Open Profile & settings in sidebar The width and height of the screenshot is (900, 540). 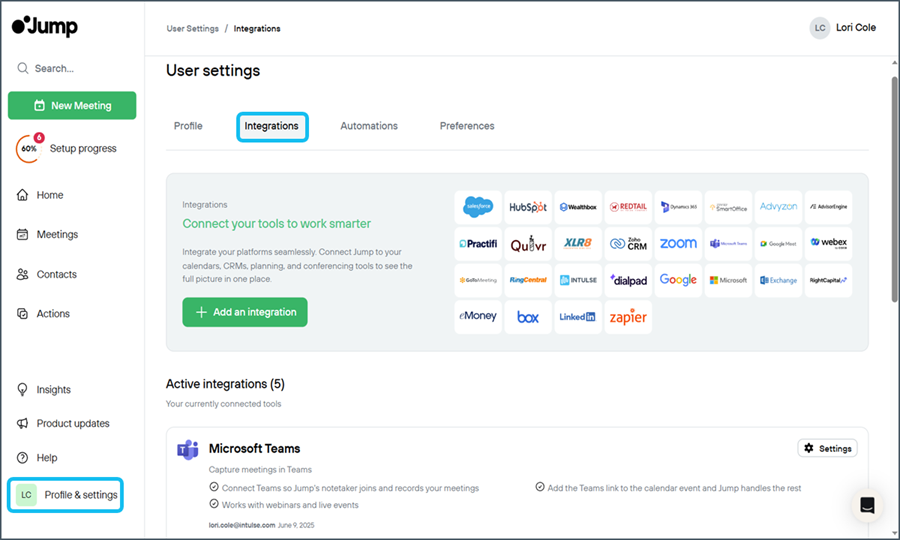click(x=65, y=495)
